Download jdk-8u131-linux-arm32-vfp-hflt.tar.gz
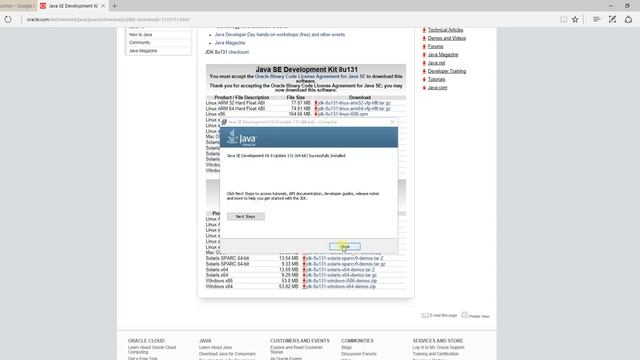Viewport: 640px width, 360px height. (354, 103)
